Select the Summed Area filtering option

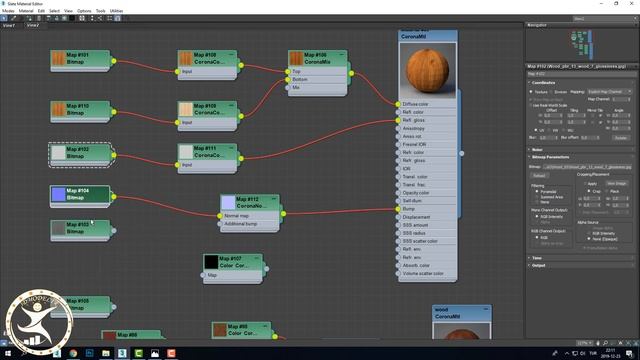tap(537, 197)
